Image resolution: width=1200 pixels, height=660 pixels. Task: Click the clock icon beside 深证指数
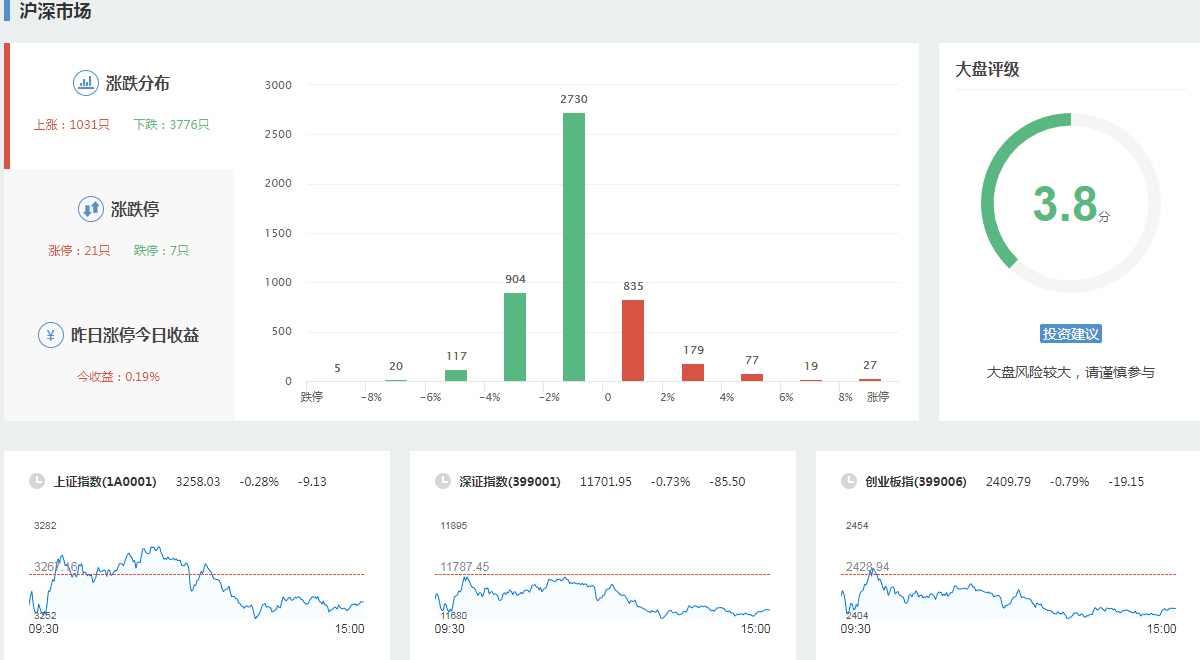[443, 482]
